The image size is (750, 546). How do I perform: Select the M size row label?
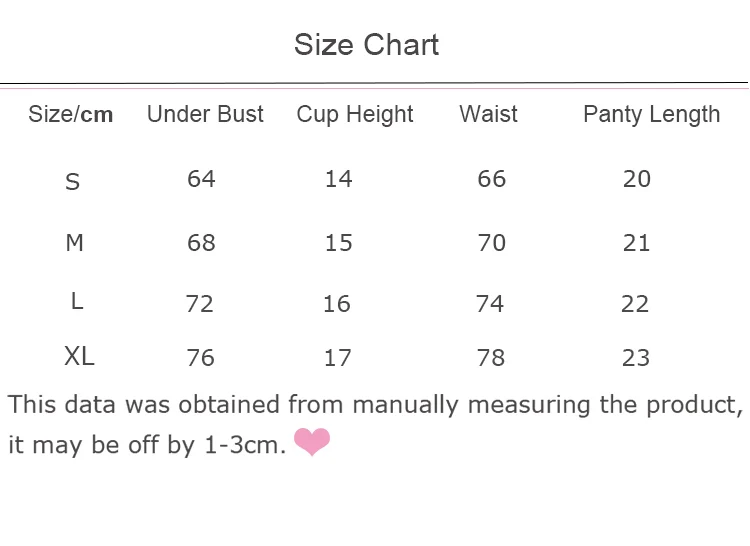point(75,242)
